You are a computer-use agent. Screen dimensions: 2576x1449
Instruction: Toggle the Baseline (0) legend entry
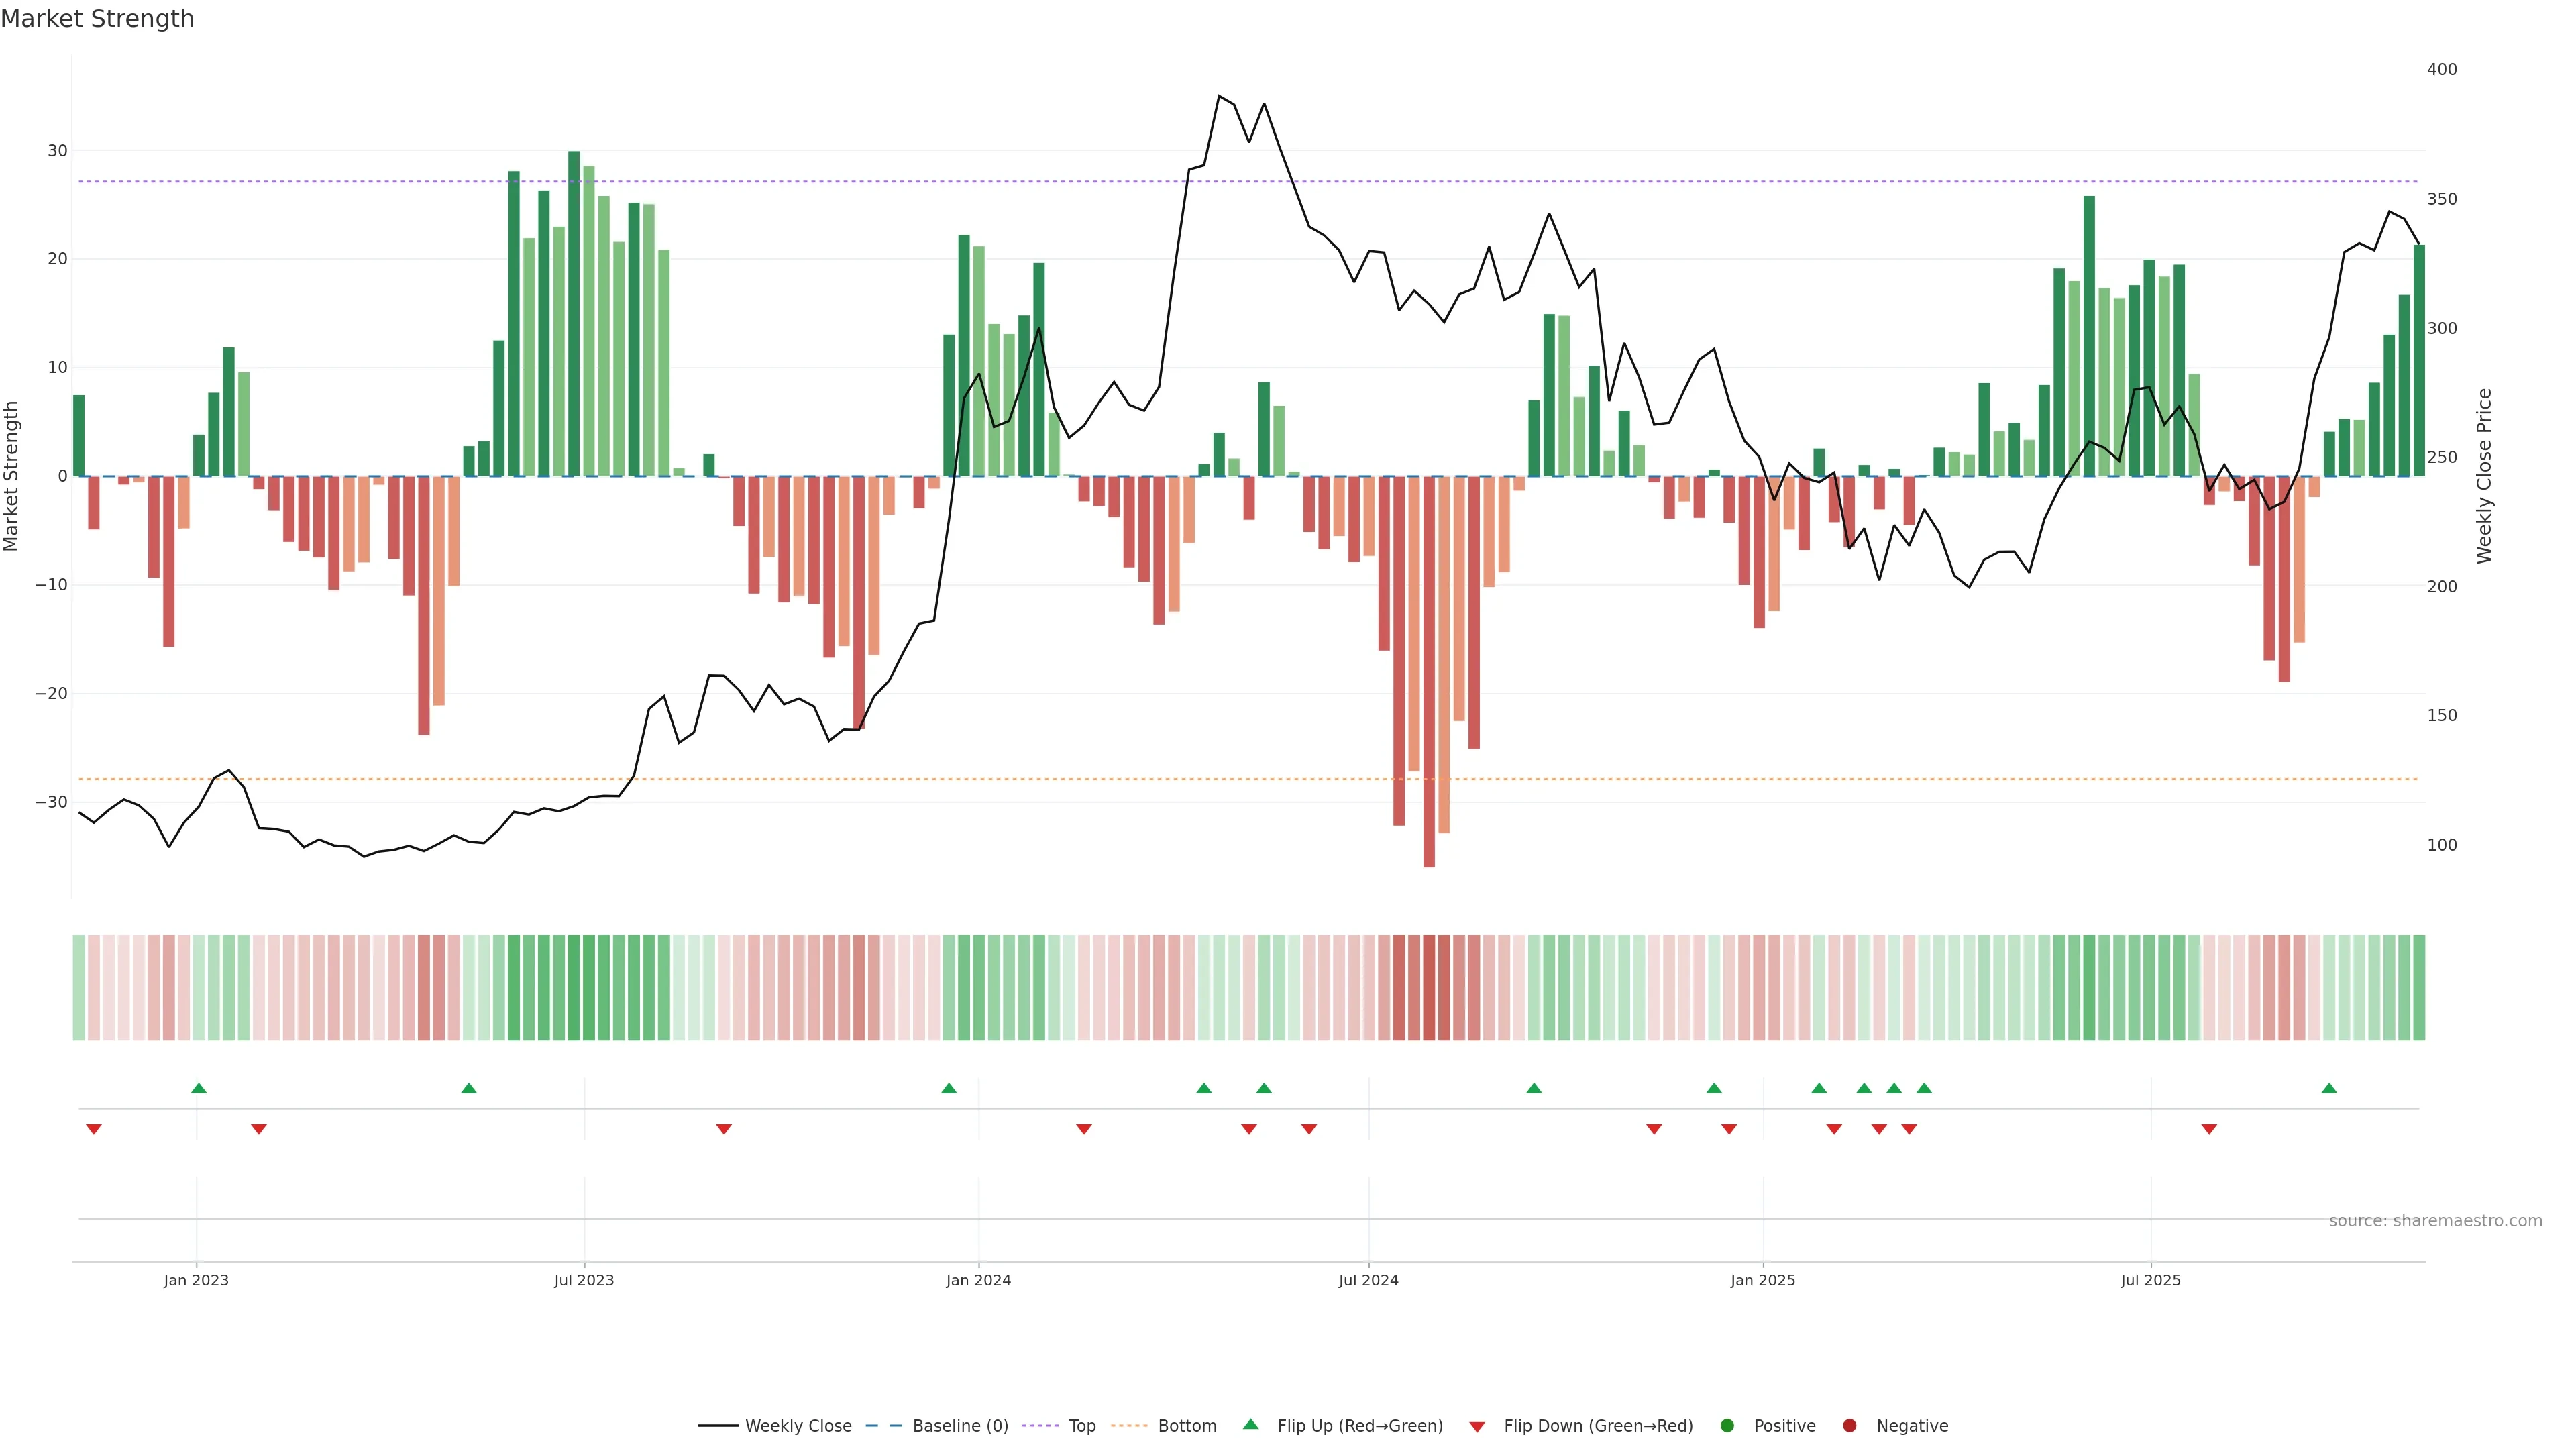(959, 1425)
